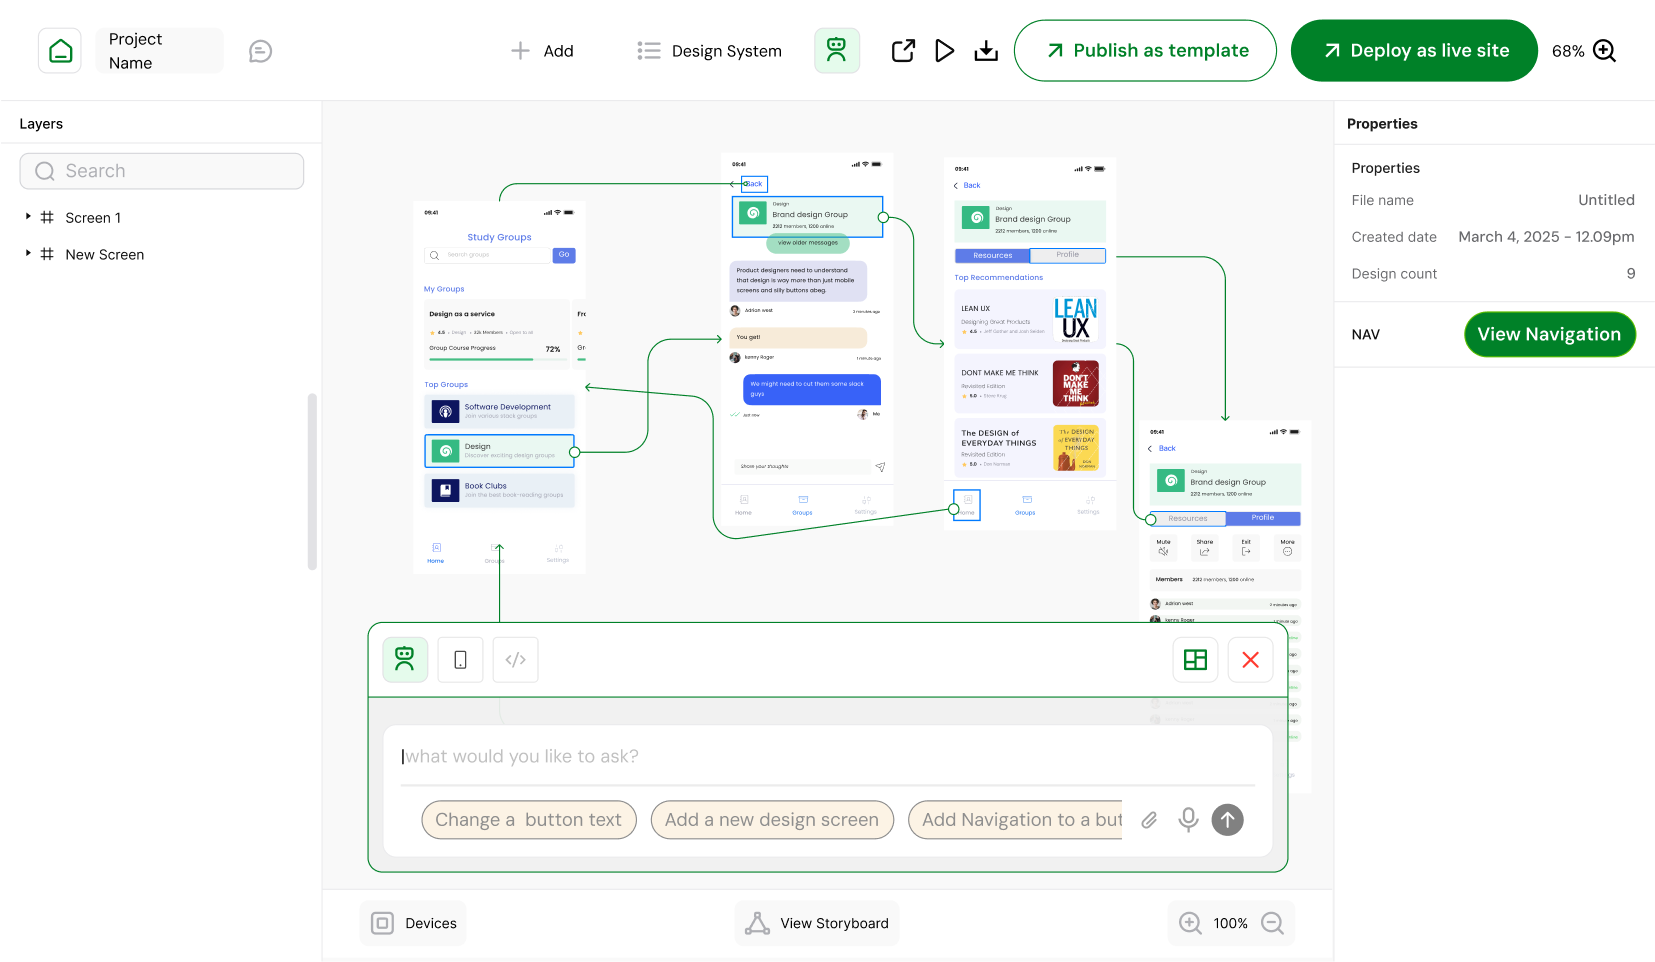This screenshot has height=962, width=1655.
Task: Select the Add a new design screen suggestion
Action: (x=771, y=820)
